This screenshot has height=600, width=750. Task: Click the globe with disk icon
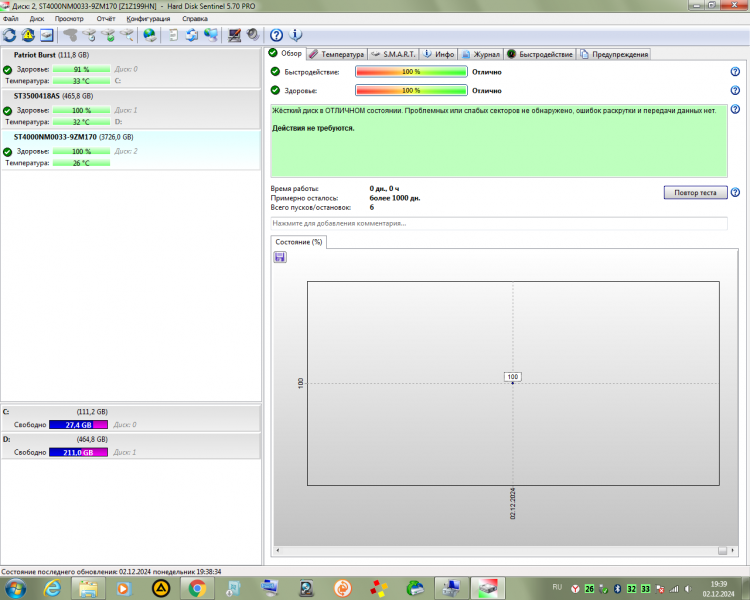pos(150,35)
